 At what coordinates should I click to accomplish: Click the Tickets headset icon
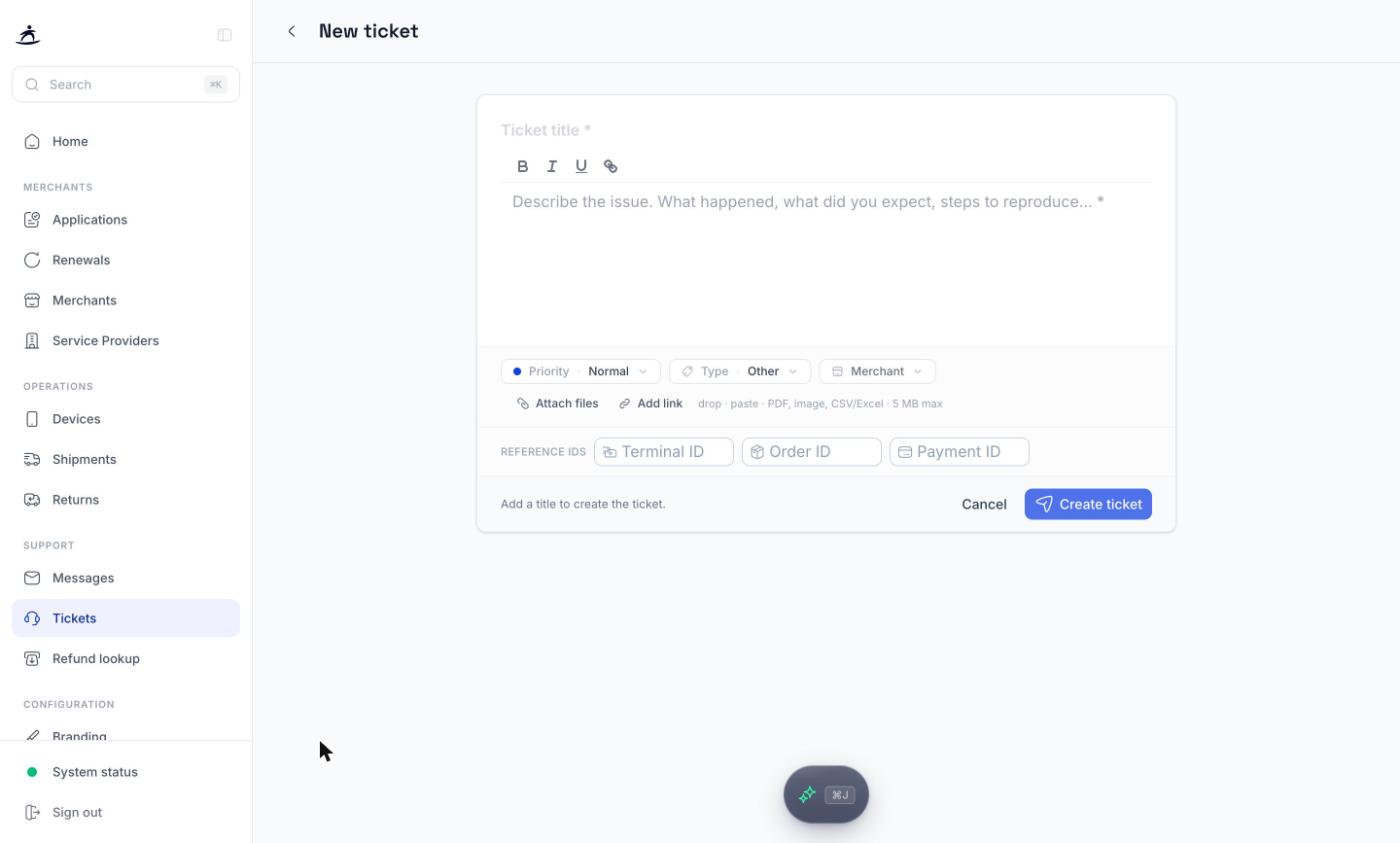(32, 618)
